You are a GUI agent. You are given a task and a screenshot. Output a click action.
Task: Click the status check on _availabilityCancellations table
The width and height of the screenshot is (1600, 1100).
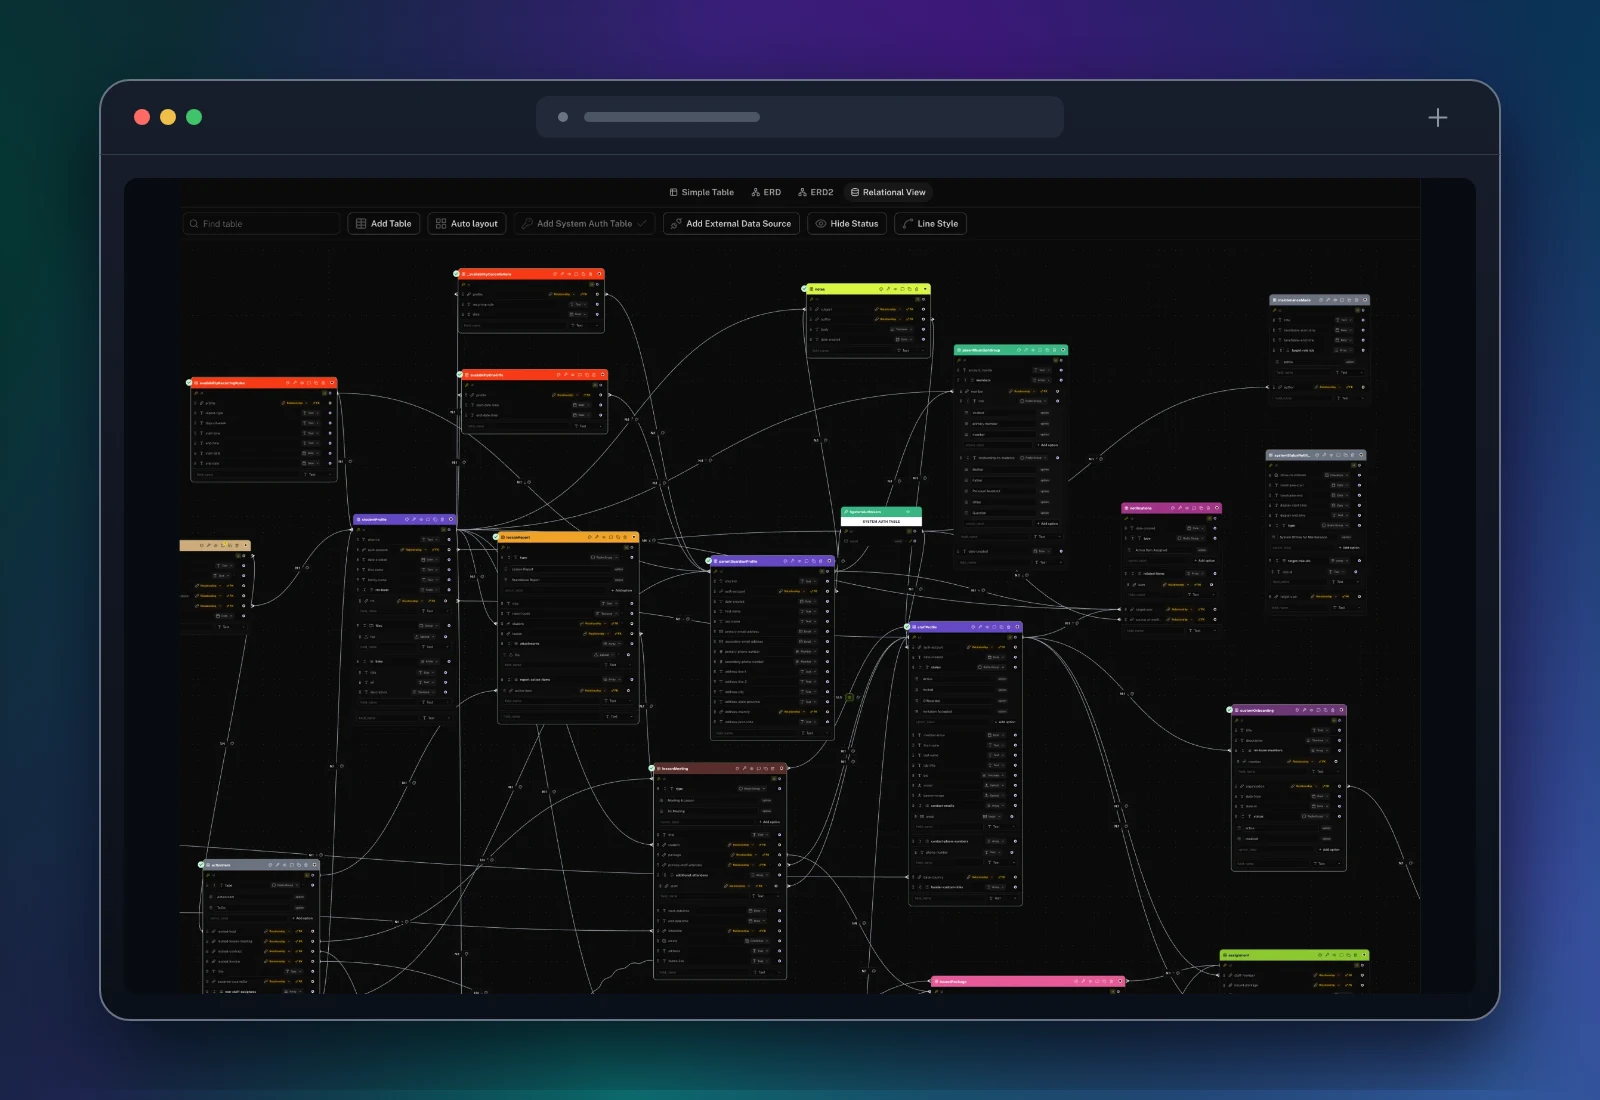click(x=457, y=273)
